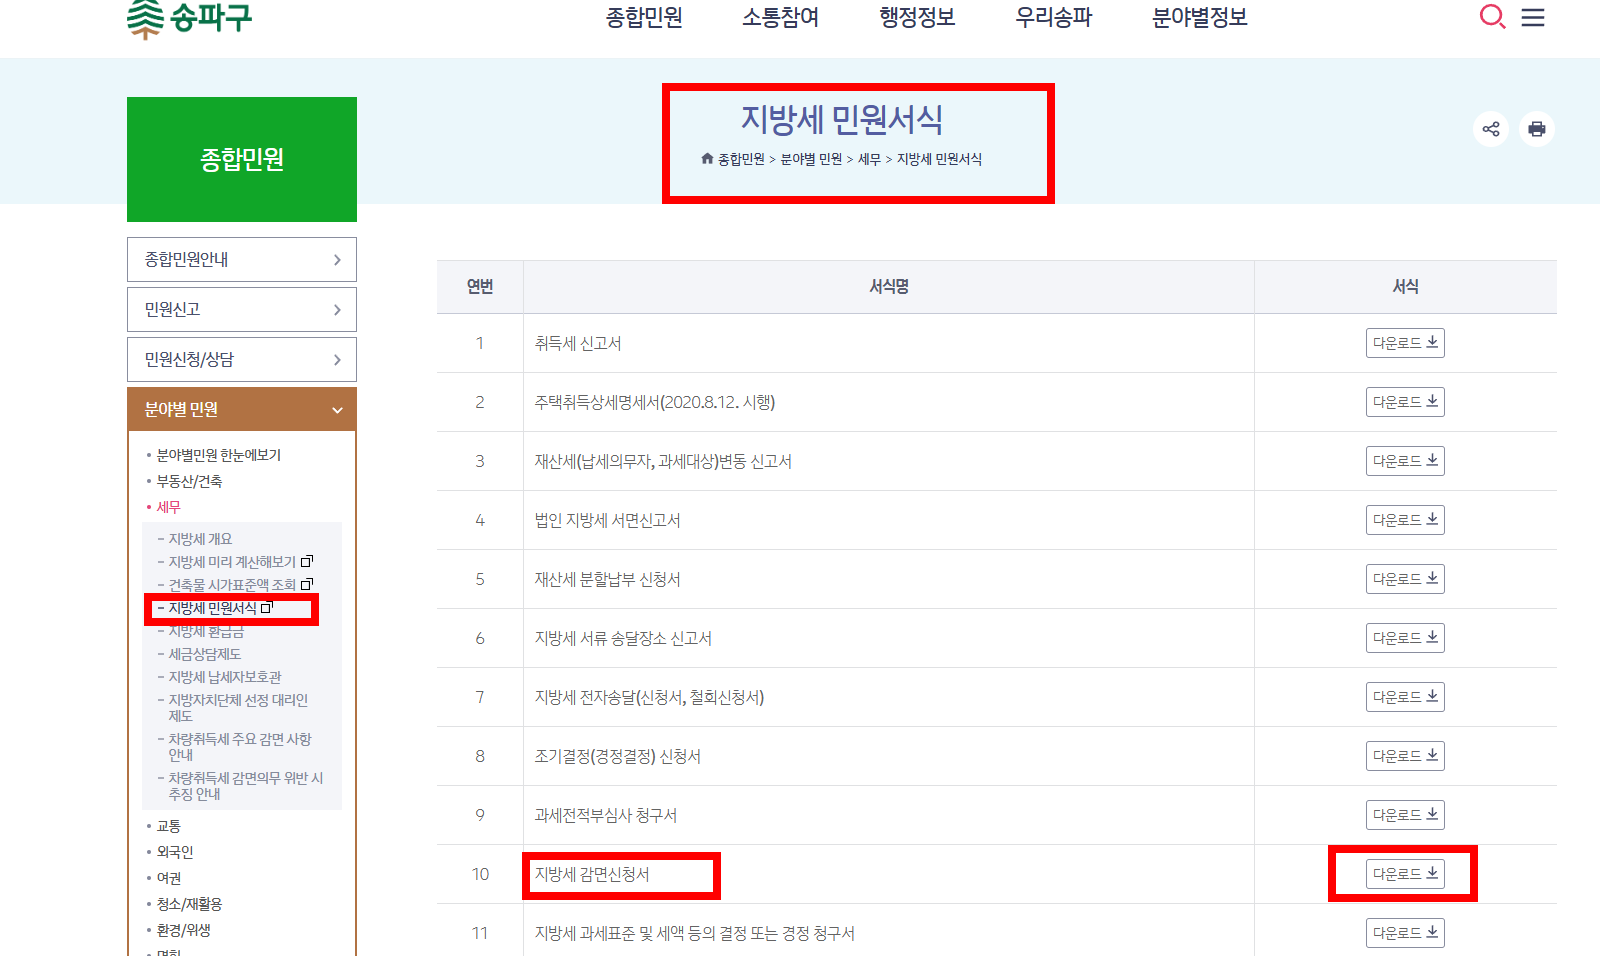The height and width of the screenshot is (956, 1600).
Task: Download 지방세 감면신청서 form
Action: pos(1405,874)
